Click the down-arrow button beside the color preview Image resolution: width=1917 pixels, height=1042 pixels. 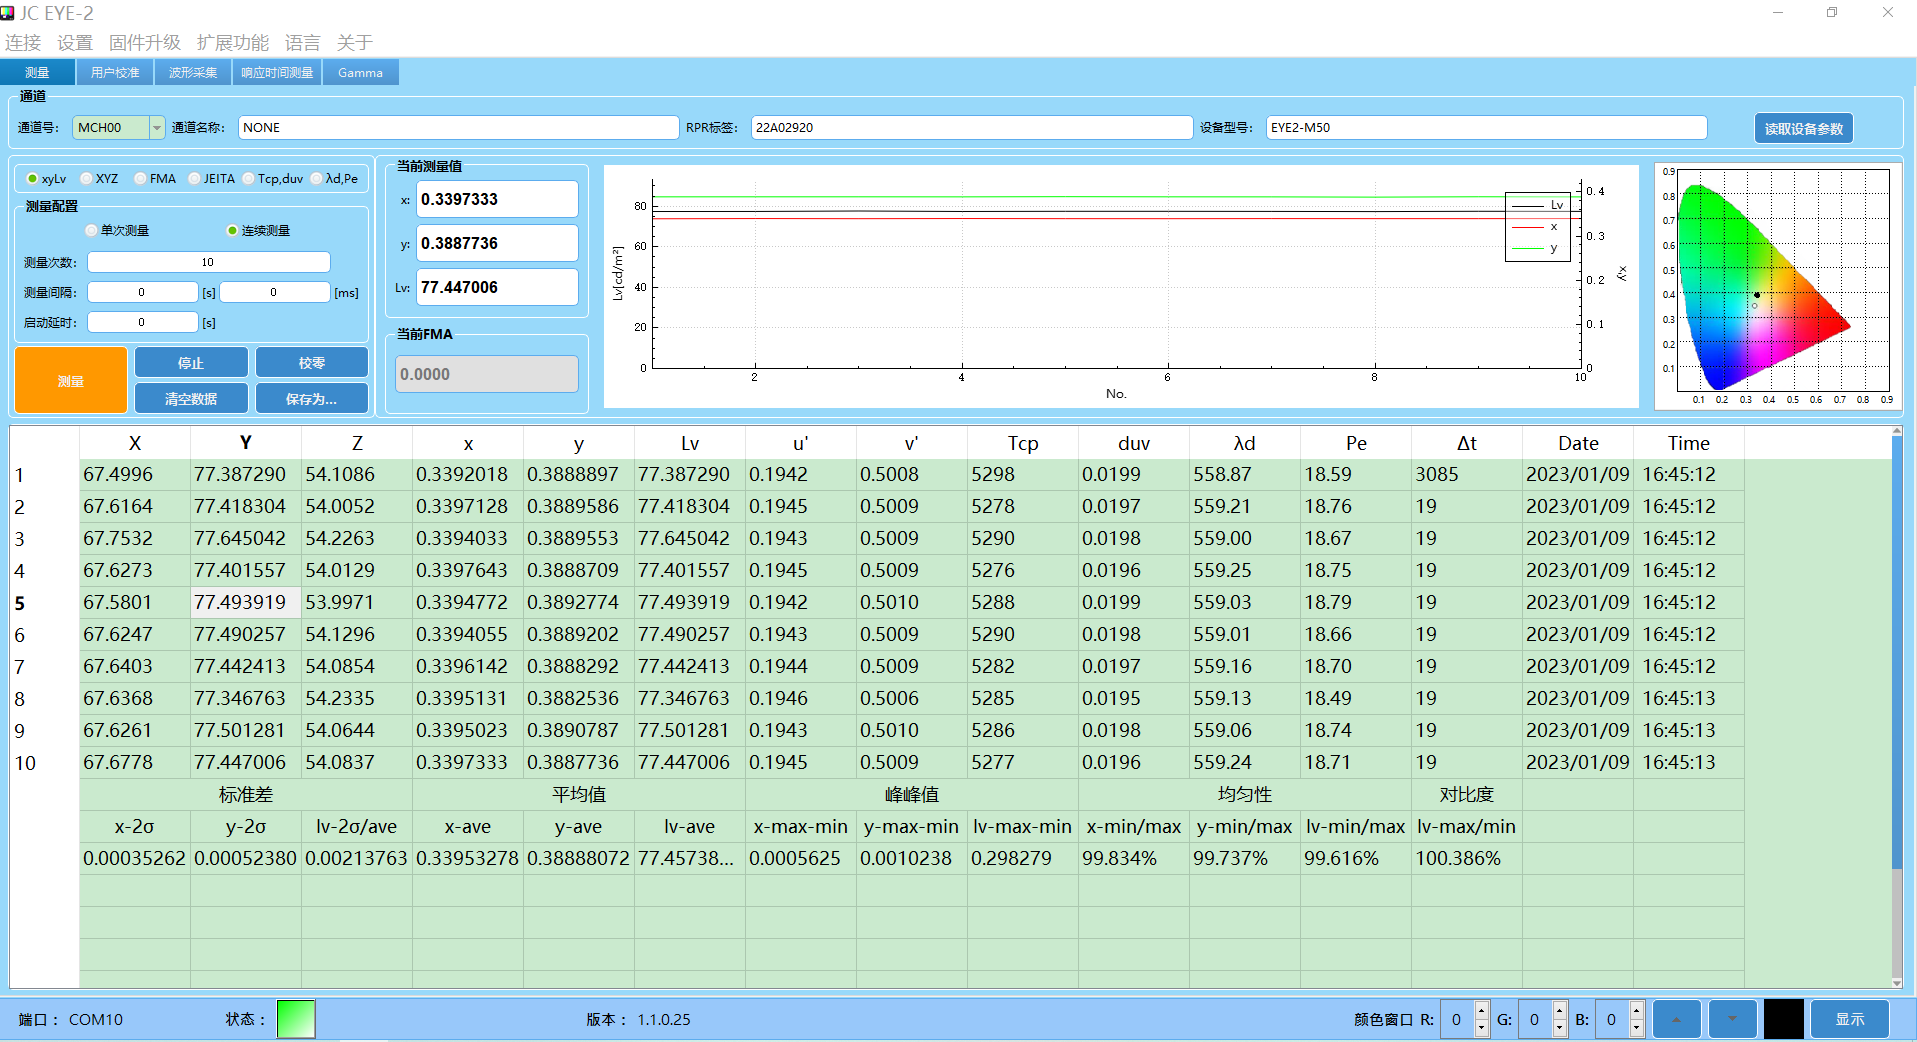(x=1732, y=1019)
